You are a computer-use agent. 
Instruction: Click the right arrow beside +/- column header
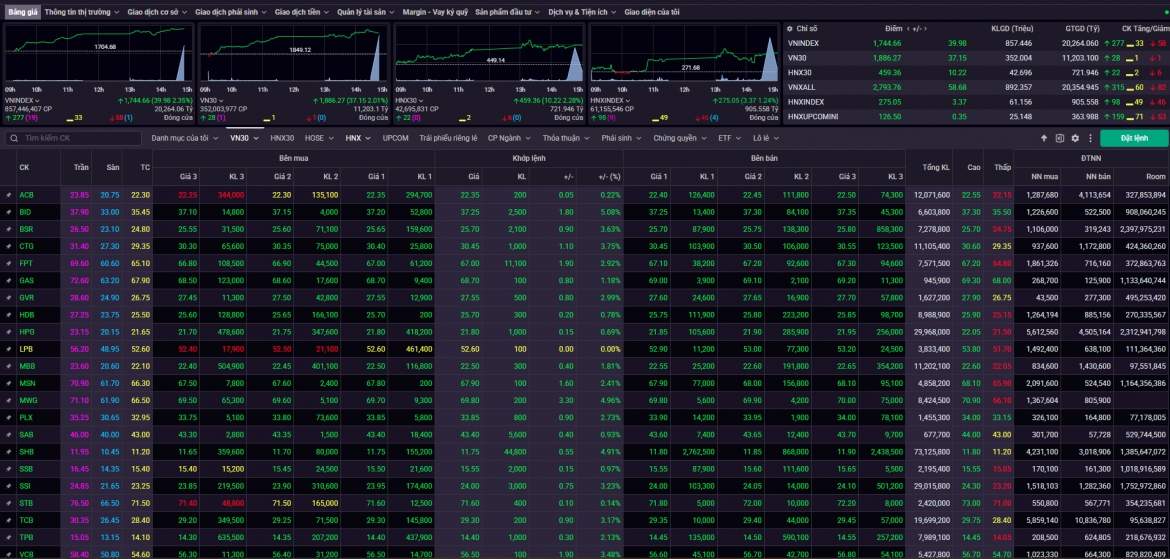tap(924, 28)
